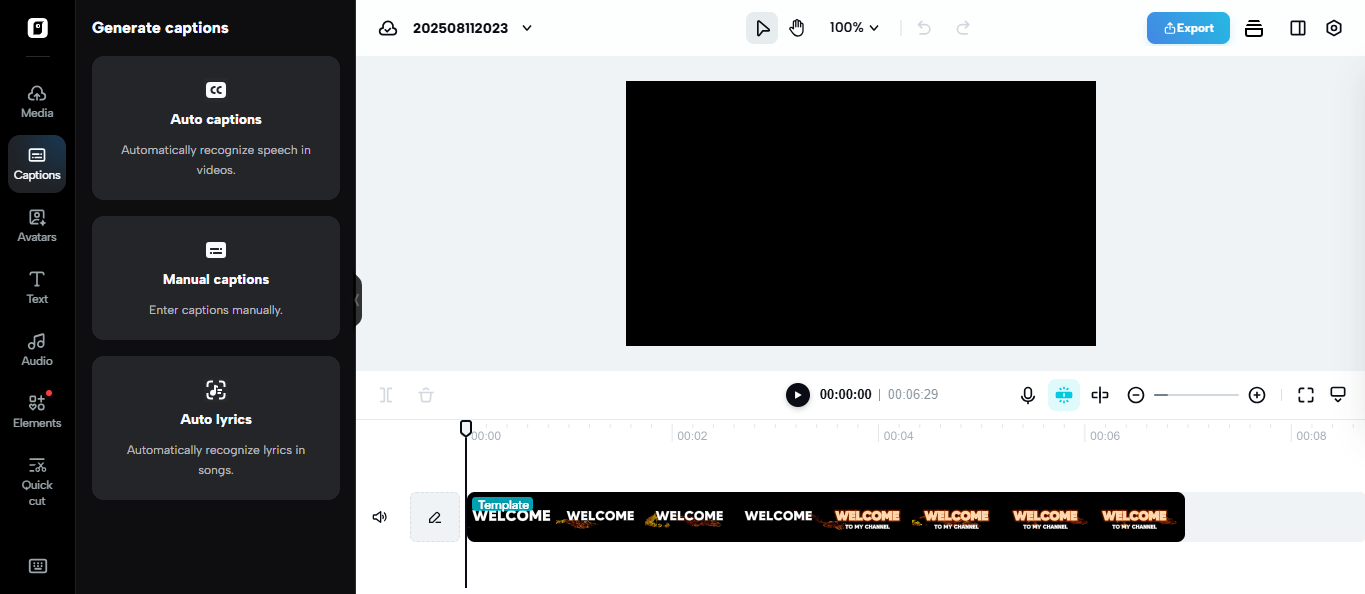Open the Audio panel
Image resolution: width=1365 pixels, height=594 pixels.
coord(37,350)
